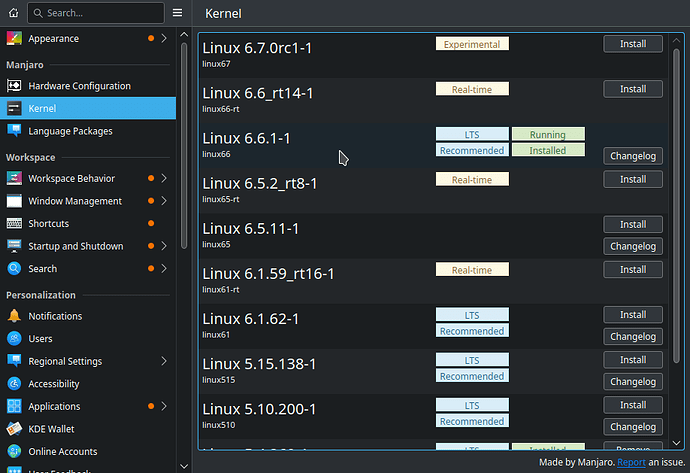Screen dimensions: 690x473
Task: Select Linux 6.6.1-1 kernel title
Action: [246, 138]
